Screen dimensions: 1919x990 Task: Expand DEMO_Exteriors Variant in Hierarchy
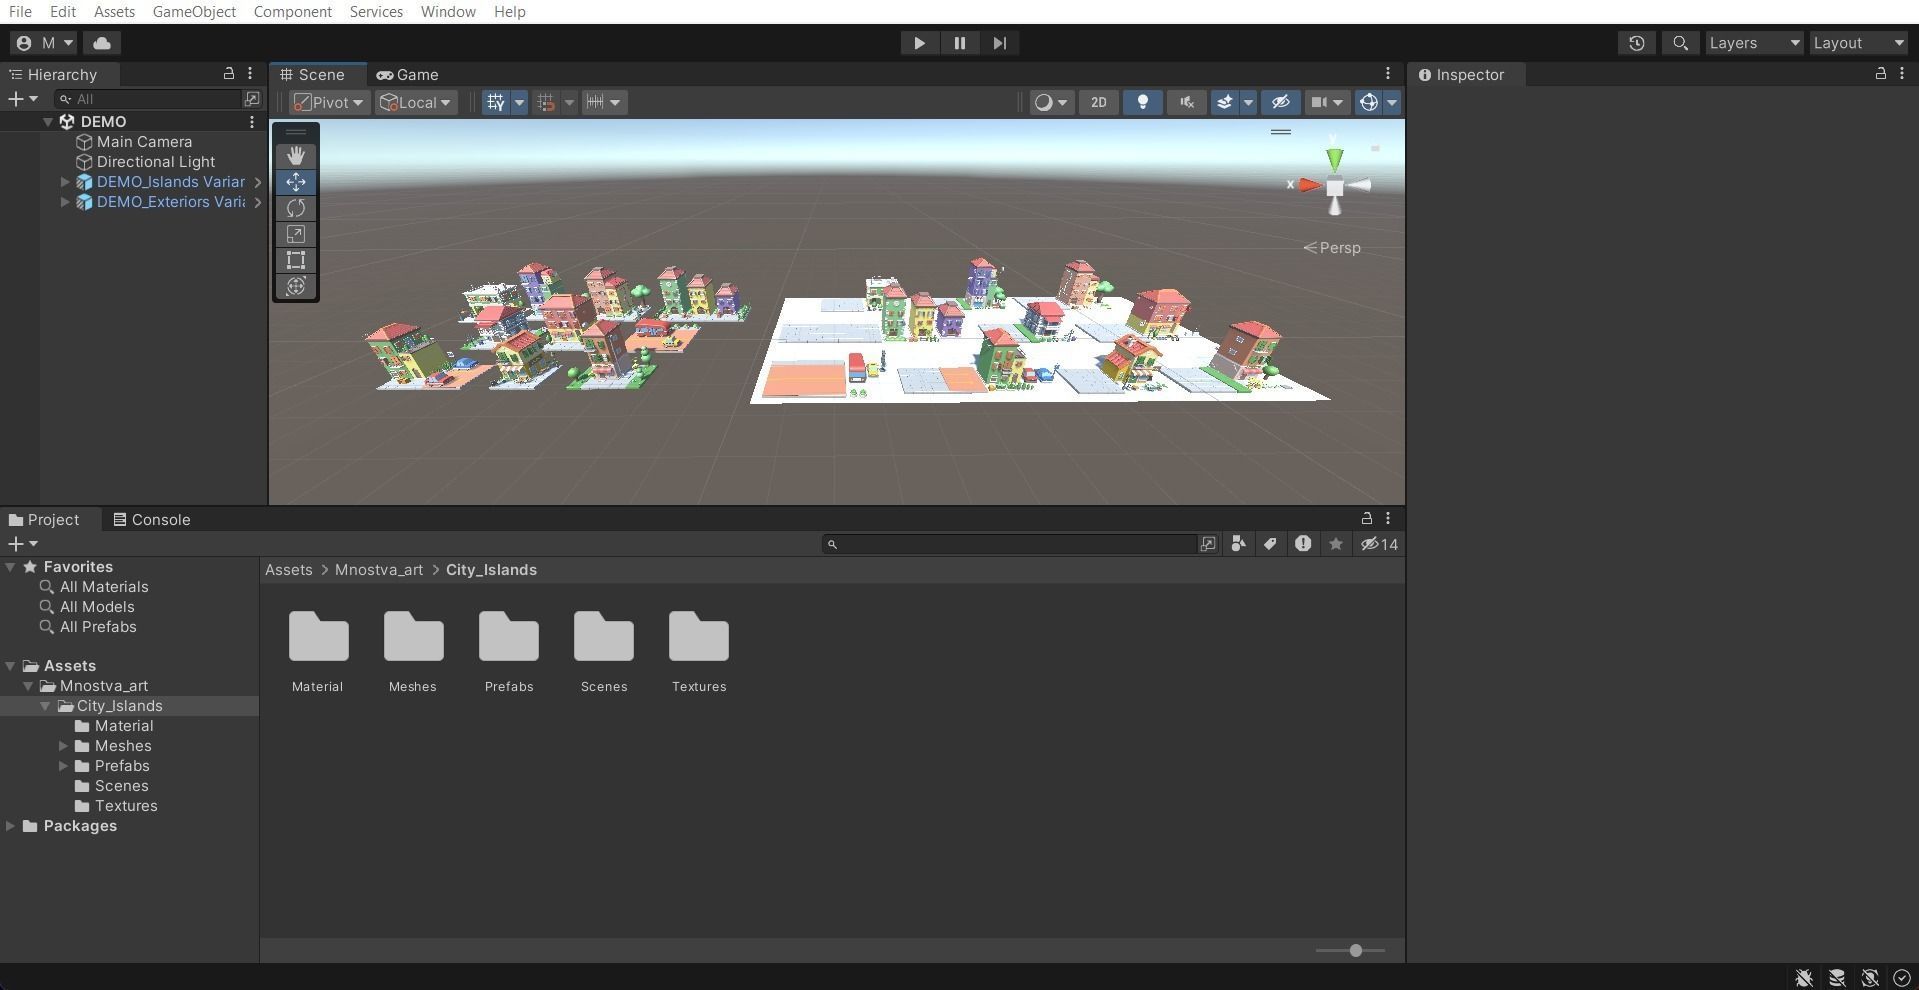[x=65, y=202]
